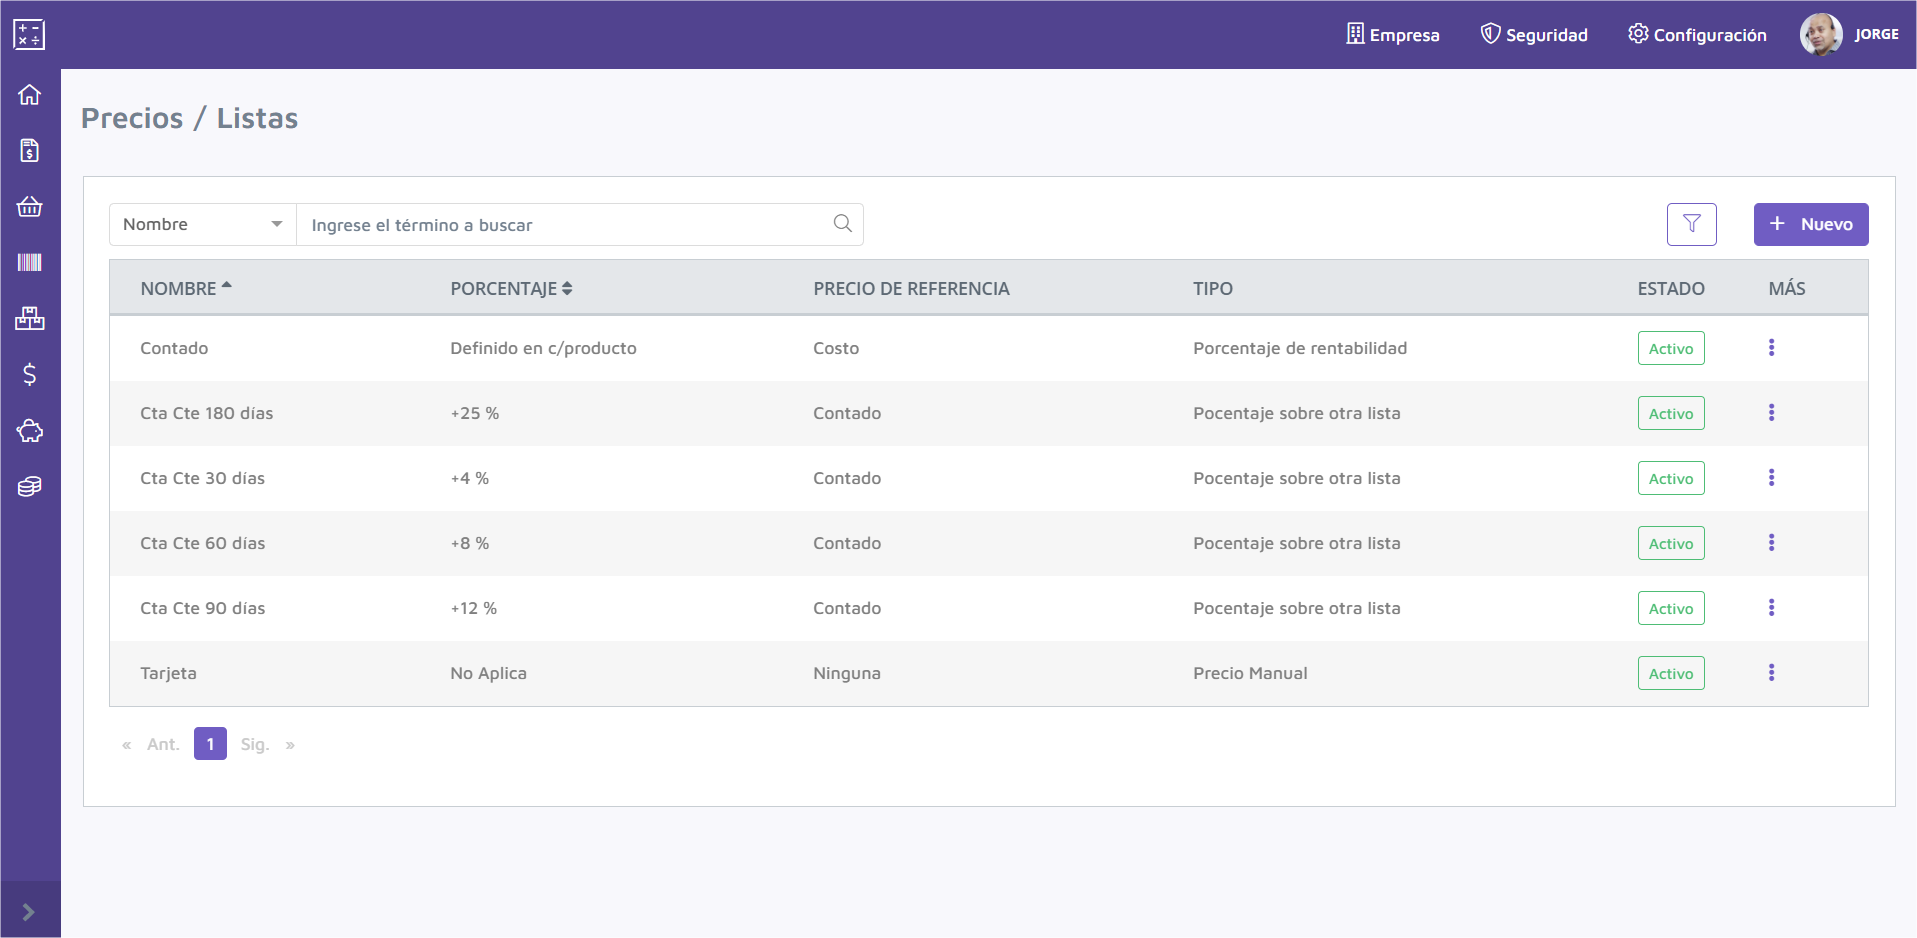
Task: Open the Empresa menu
Action: point(1392,34)
